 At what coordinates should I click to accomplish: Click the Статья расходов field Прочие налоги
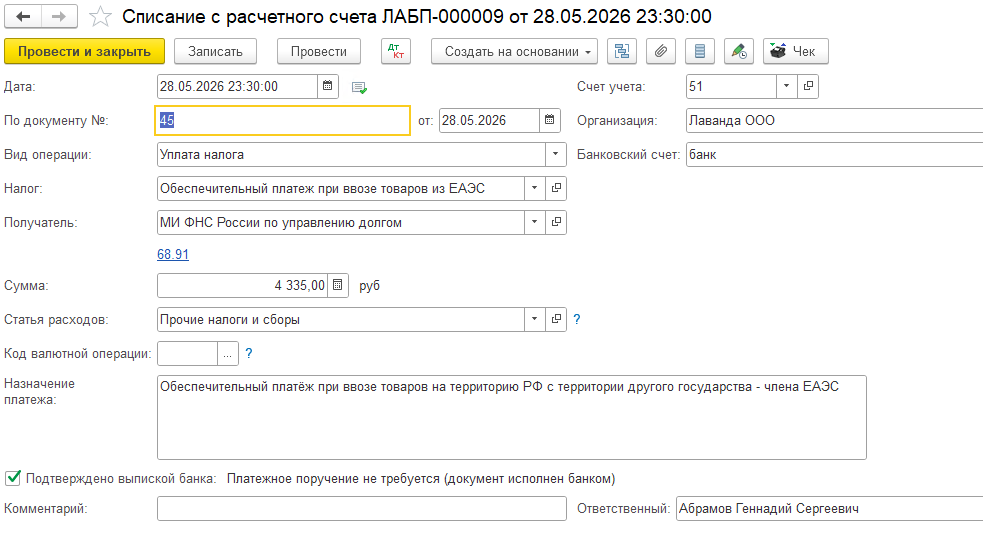[340, 319]
